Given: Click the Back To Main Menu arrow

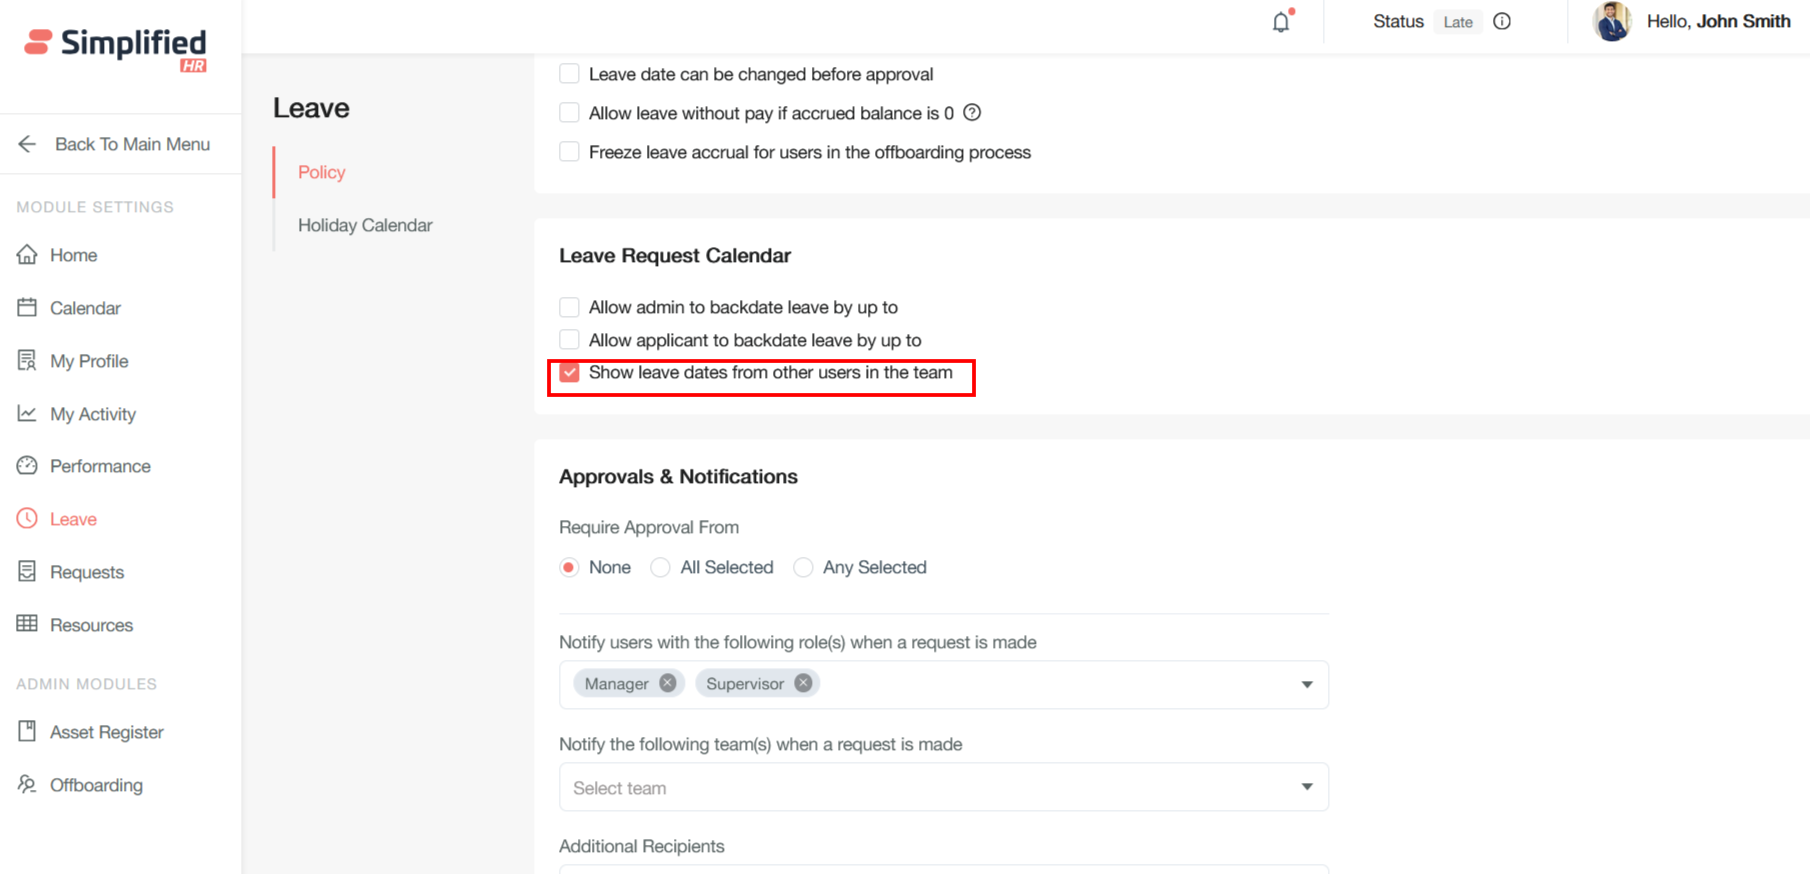Looking at the screenshot, I should (27, 144).
